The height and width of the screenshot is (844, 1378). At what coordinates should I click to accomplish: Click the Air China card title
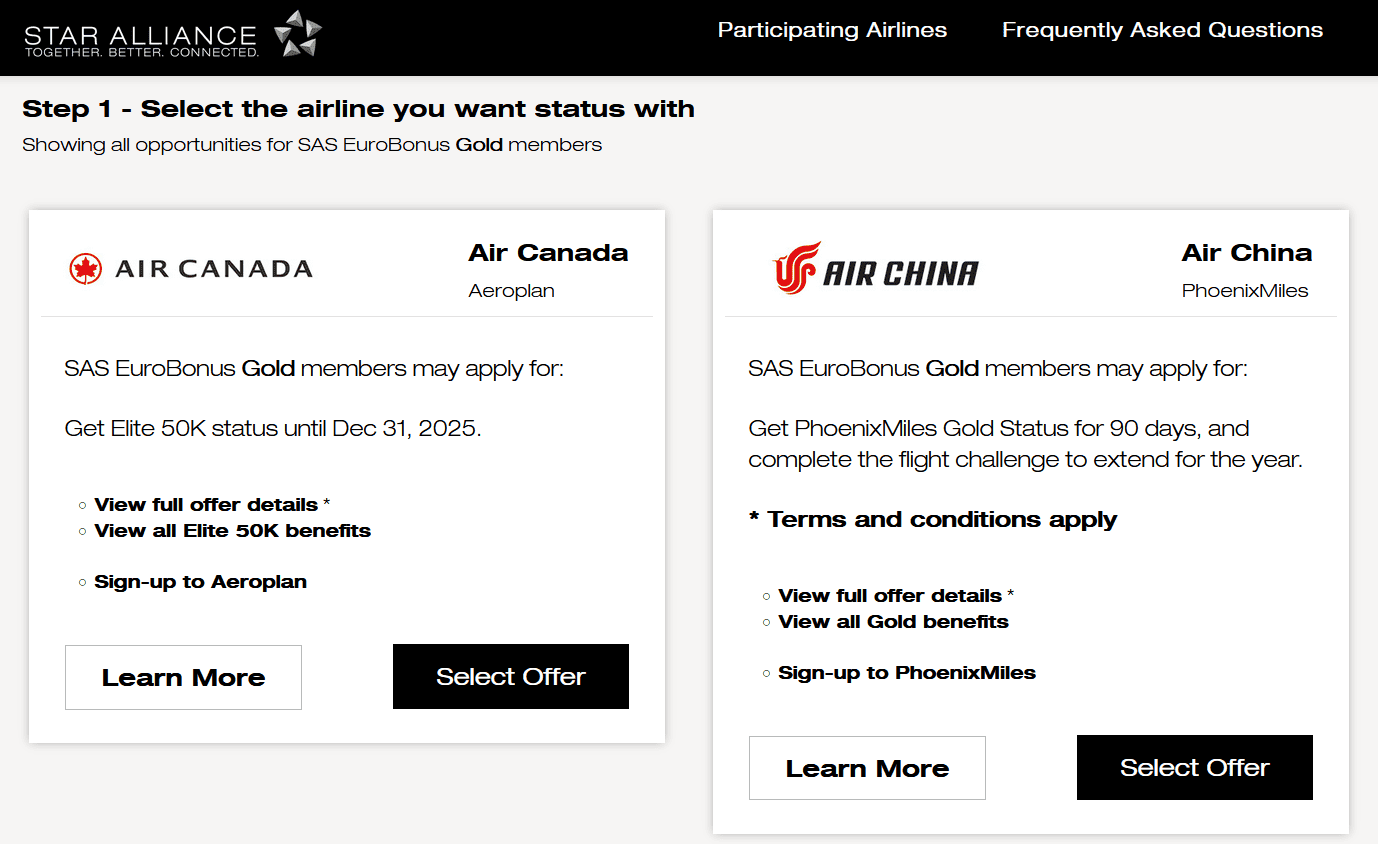click(1246, 253)
